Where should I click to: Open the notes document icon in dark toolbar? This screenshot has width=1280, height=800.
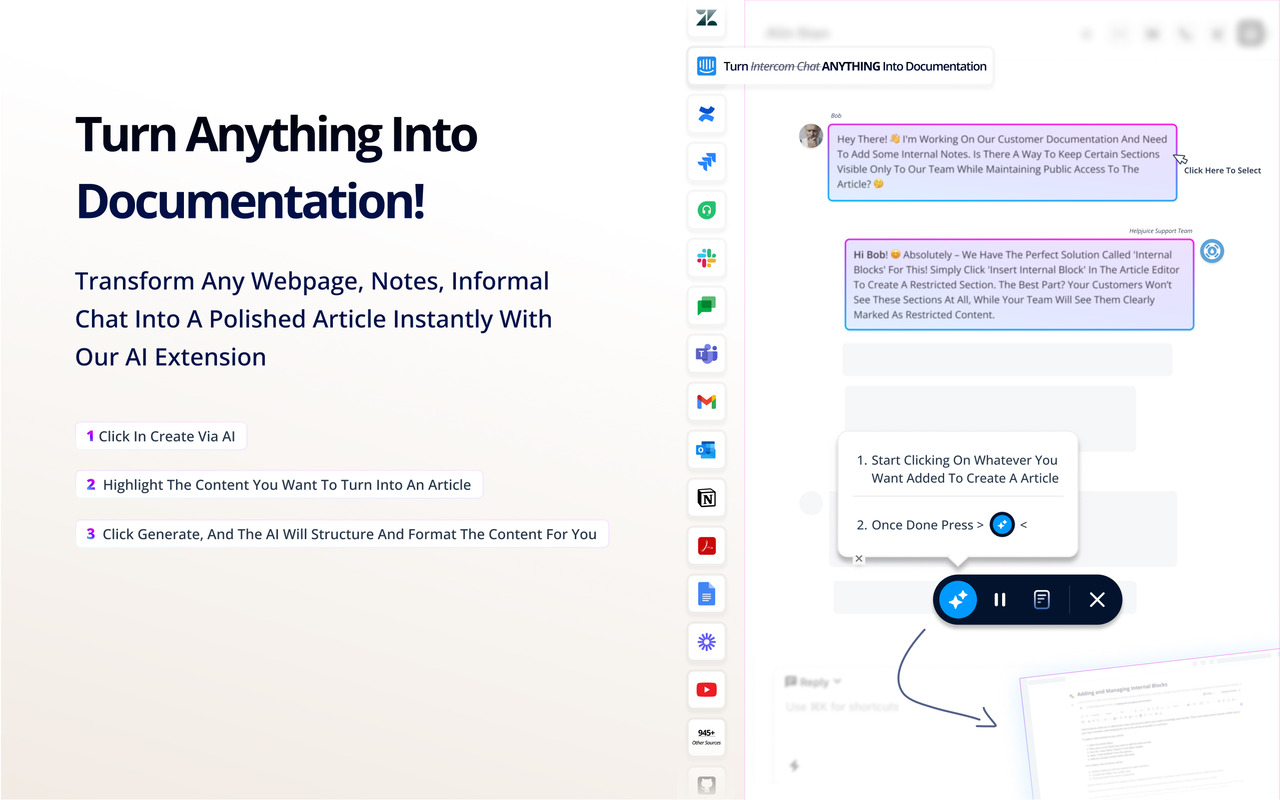pos(1041,599)
